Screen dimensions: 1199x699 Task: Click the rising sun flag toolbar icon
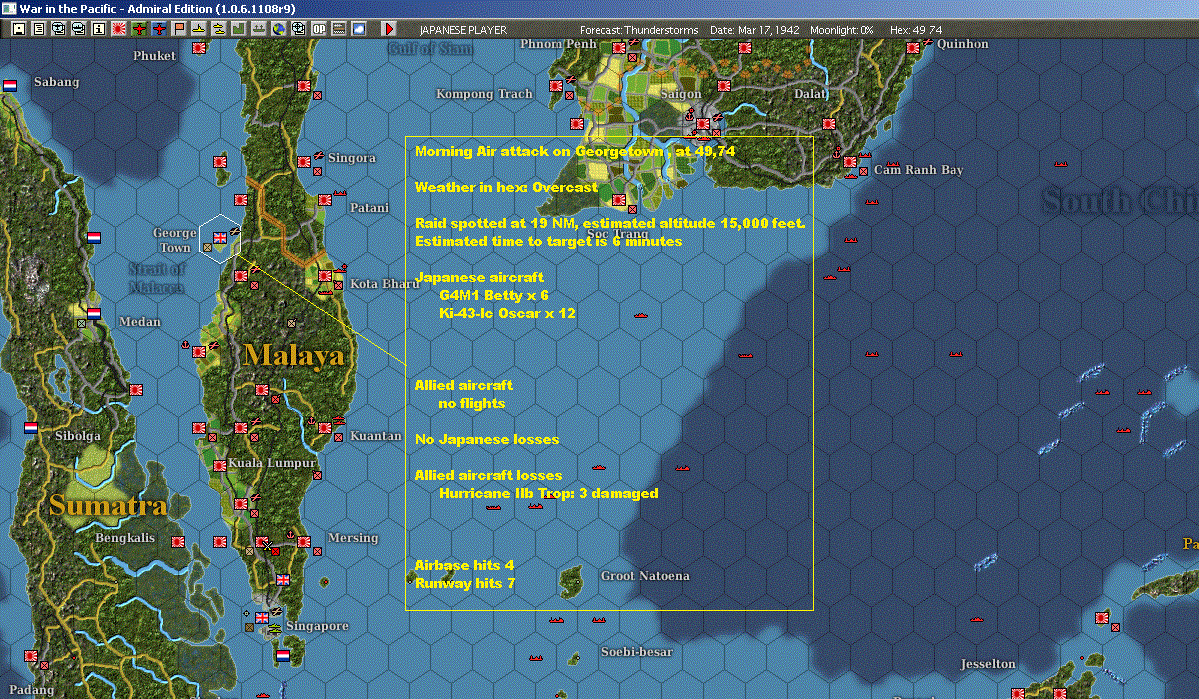coord(119,29)
